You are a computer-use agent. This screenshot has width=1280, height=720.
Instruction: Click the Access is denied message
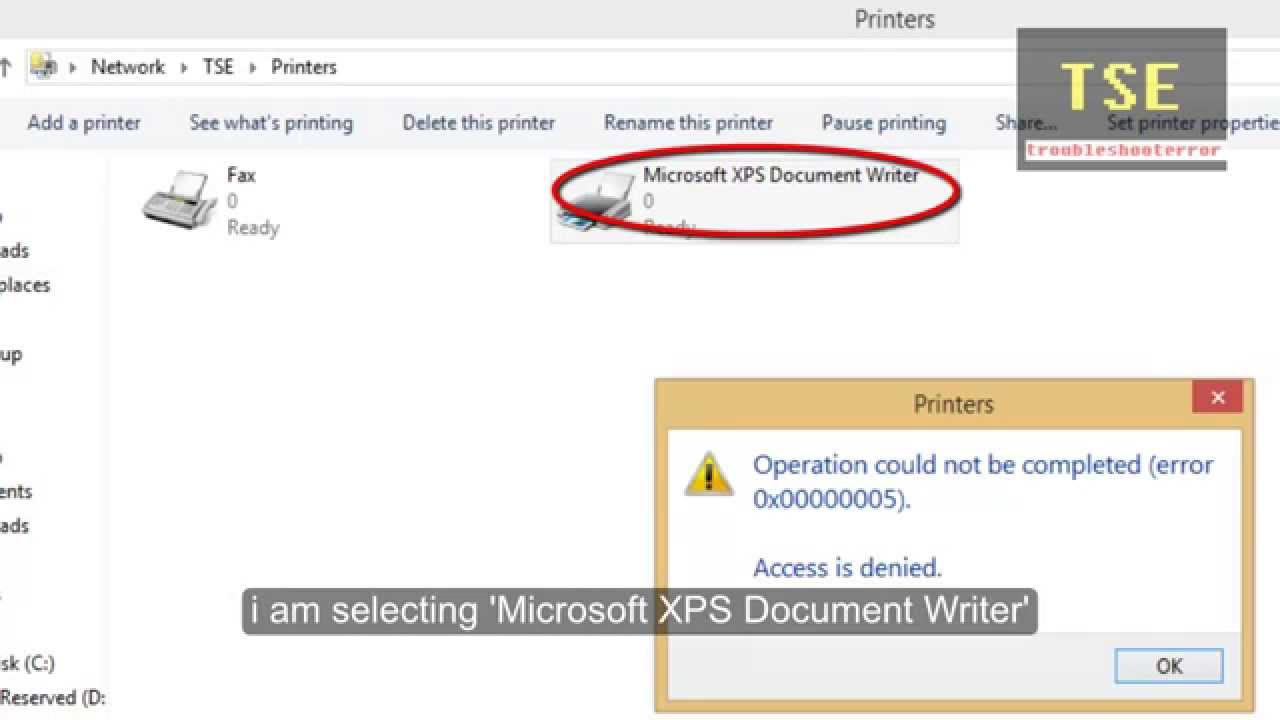847,568
